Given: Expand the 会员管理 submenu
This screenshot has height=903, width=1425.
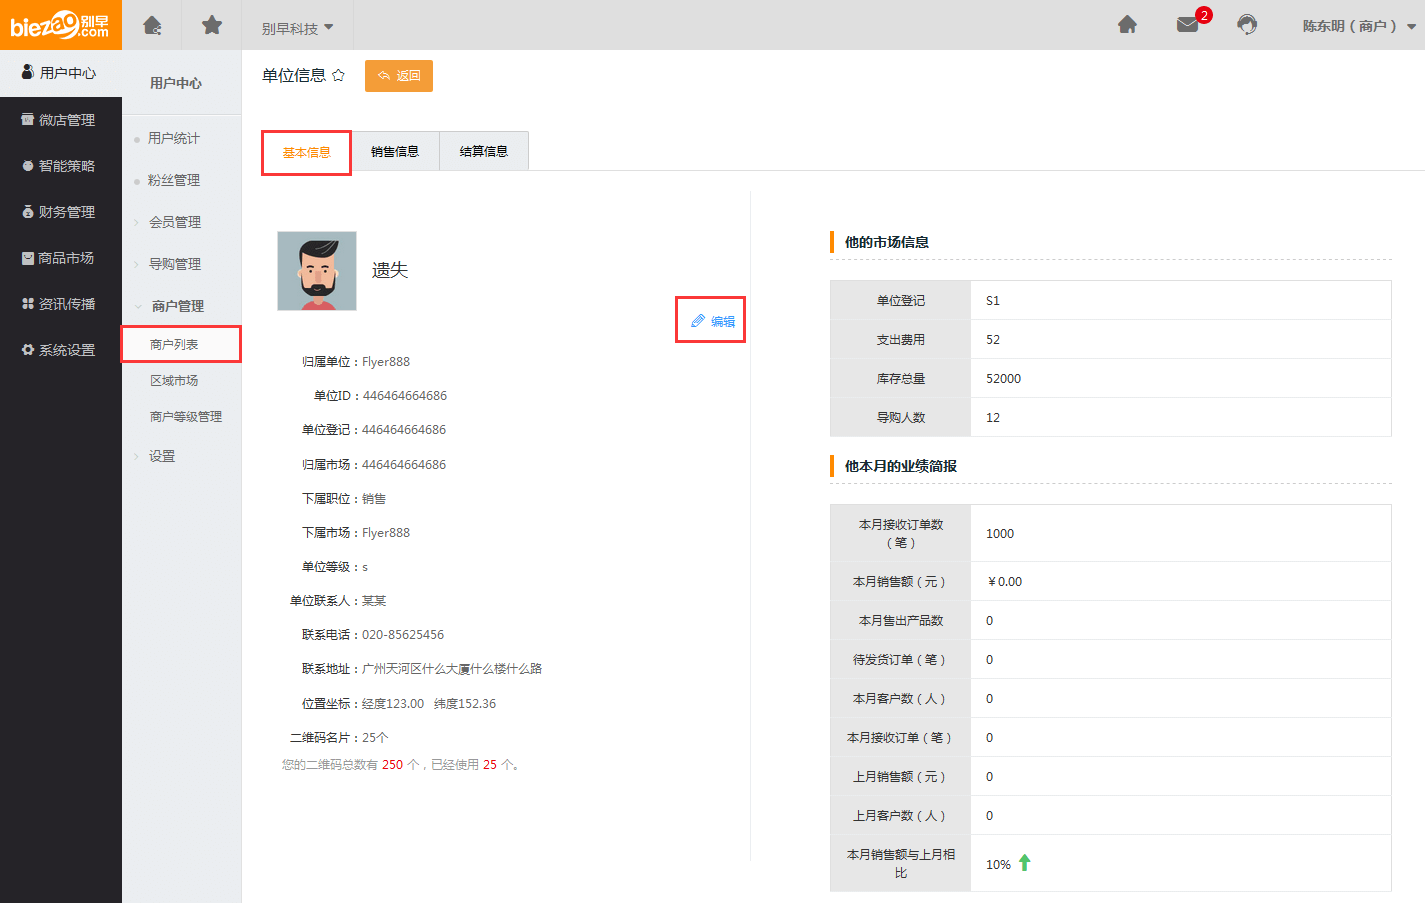Looking at the screenshot, I should pyautogui.click(x=175, y=222).
